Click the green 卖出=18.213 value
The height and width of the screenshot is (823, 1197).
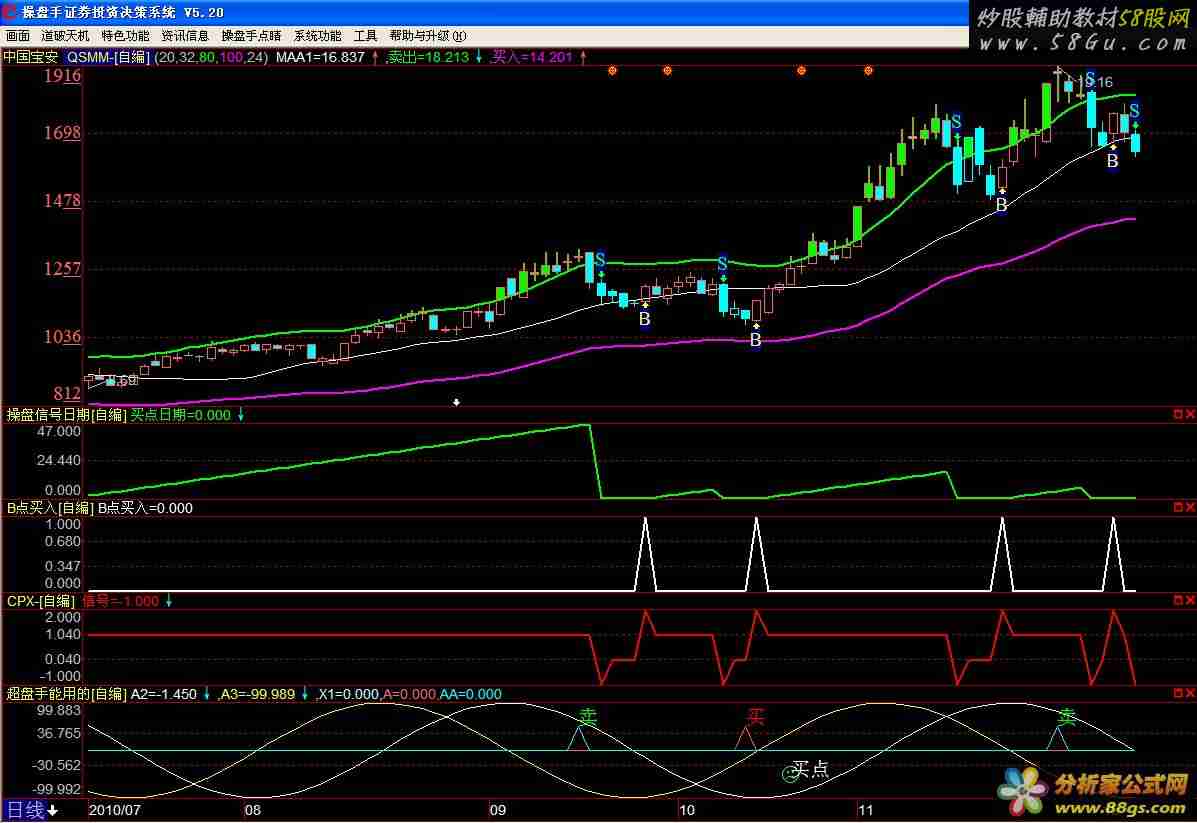pos(428,57)
